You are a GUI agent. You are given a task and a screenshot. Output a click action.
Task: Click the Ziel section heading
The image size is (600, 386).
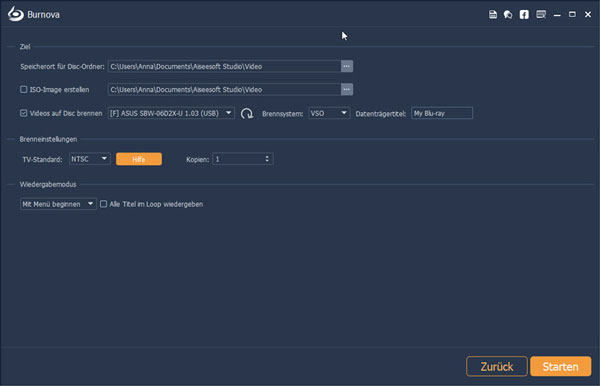[x=25, y=46]
